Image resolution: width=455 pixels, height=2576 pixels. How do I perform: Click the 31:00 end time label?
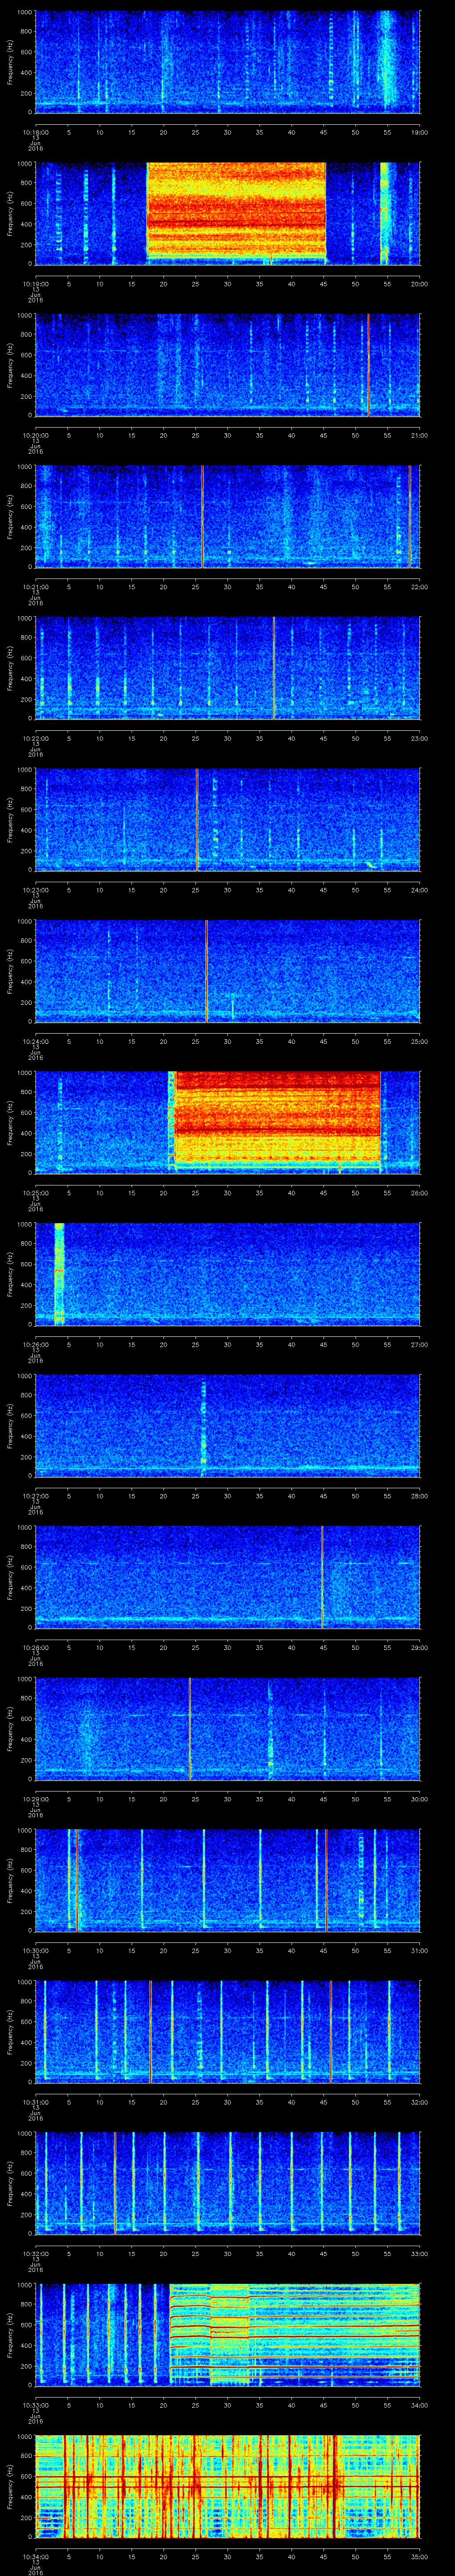[420, 1951]
